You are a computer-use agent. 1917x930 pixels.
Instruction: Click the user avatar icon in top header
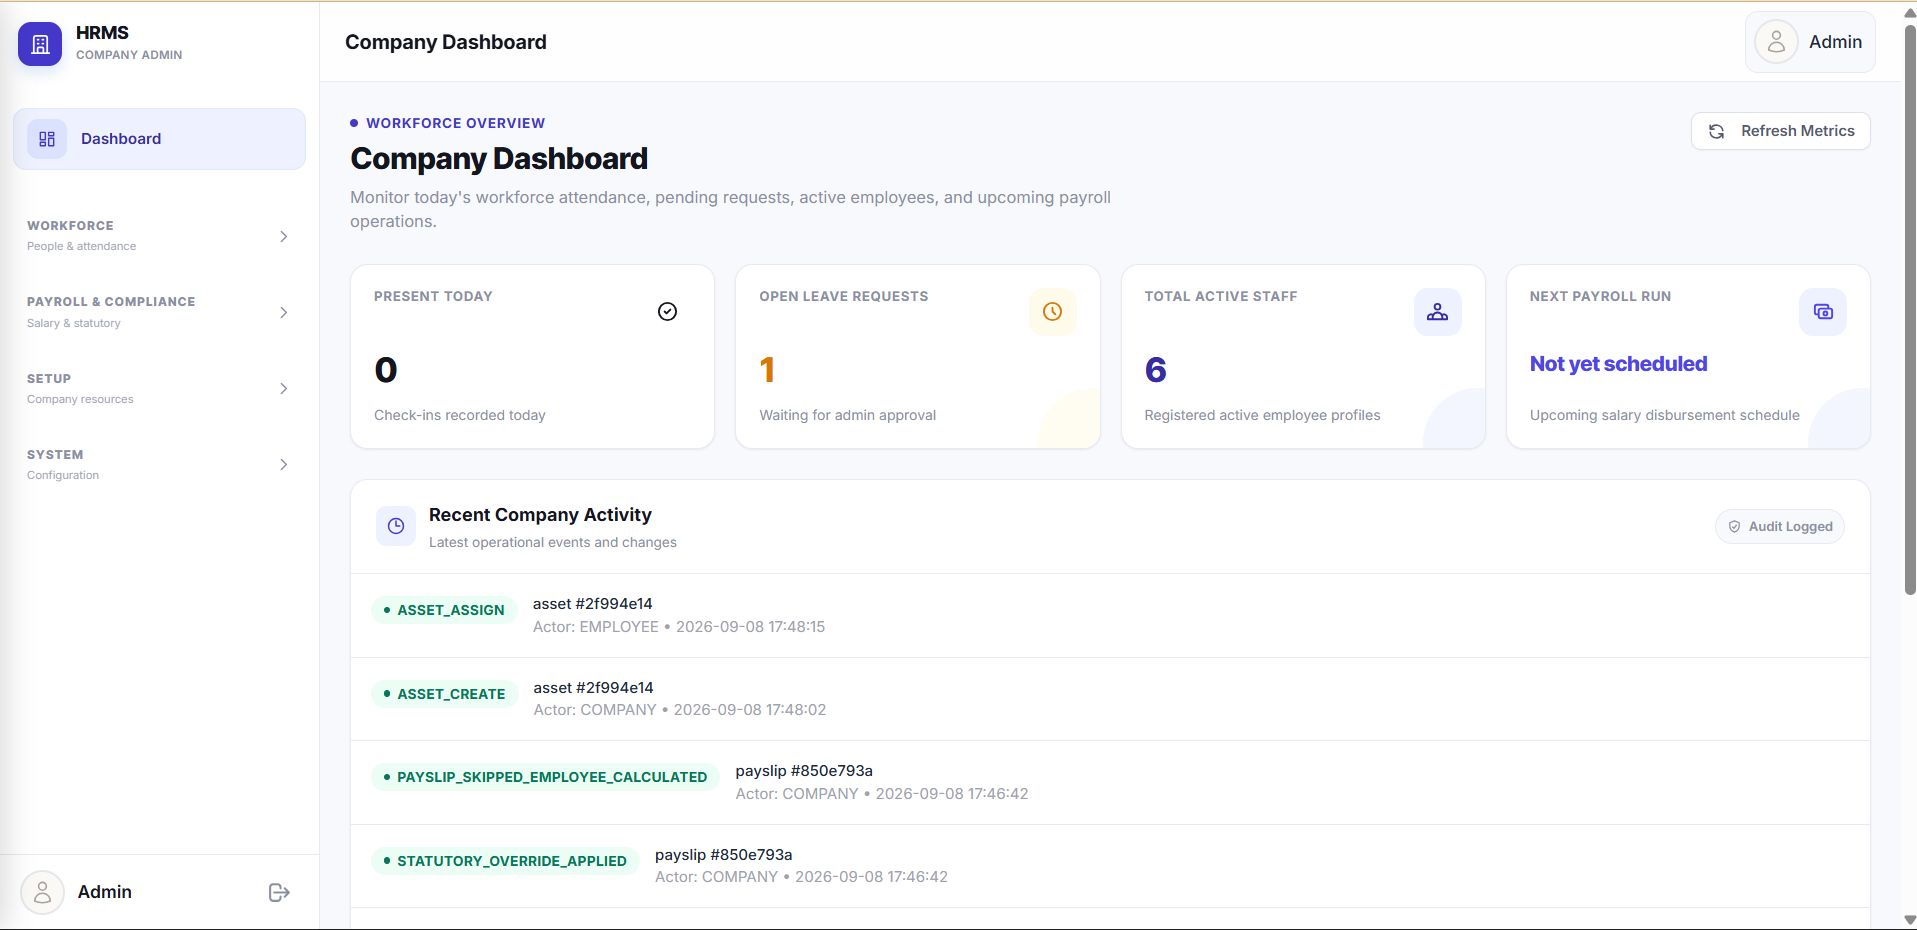pos(1776,42)
